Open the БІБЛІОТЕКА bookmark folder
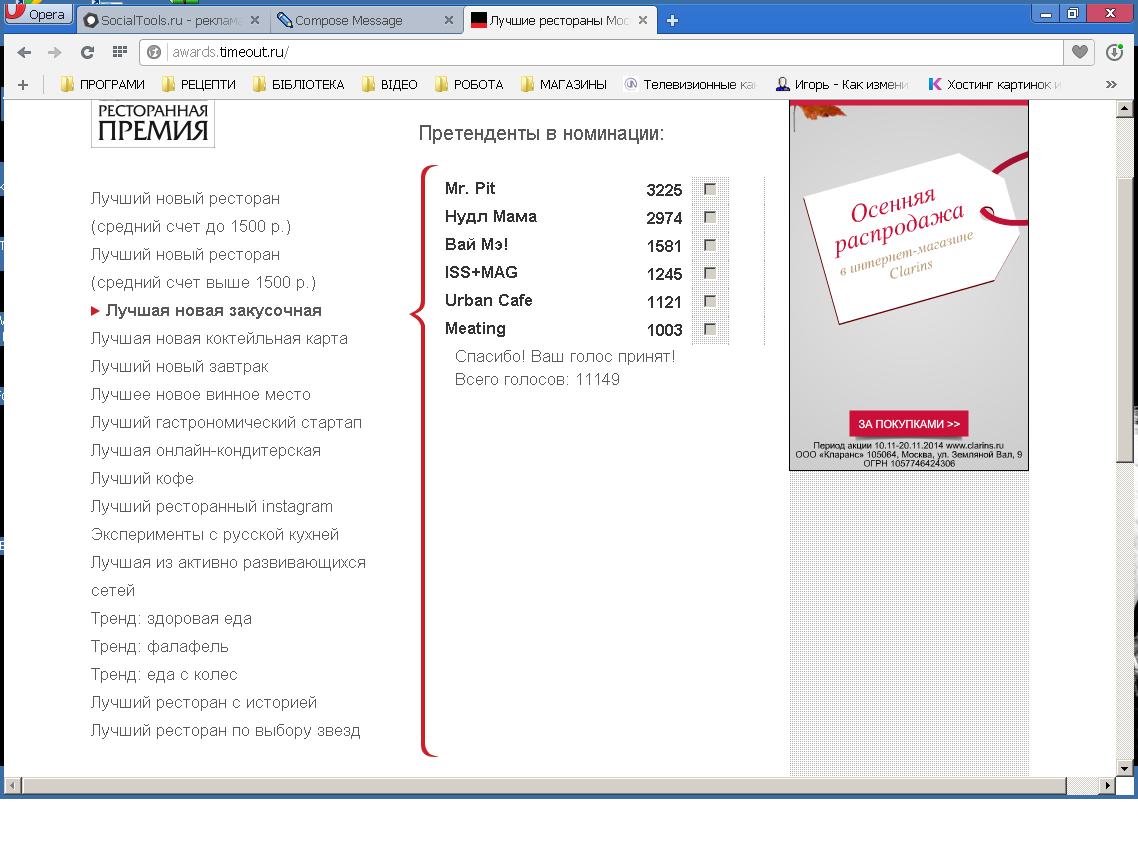1138x857 pixels. [x=298, y=84]
